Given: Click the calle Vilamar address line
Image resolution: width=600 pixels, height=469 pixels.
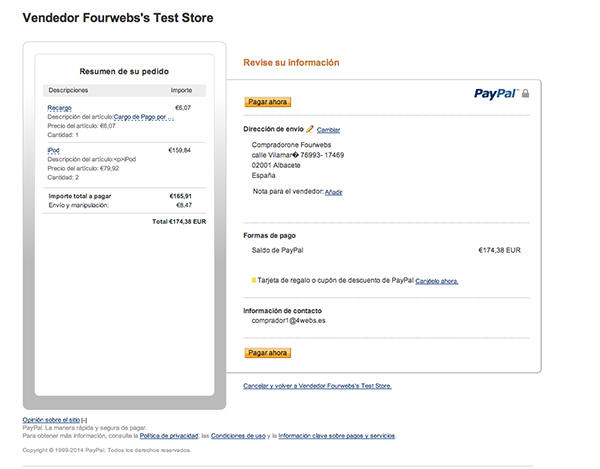Looking at the screenshot, I should (x=298, y=155).
